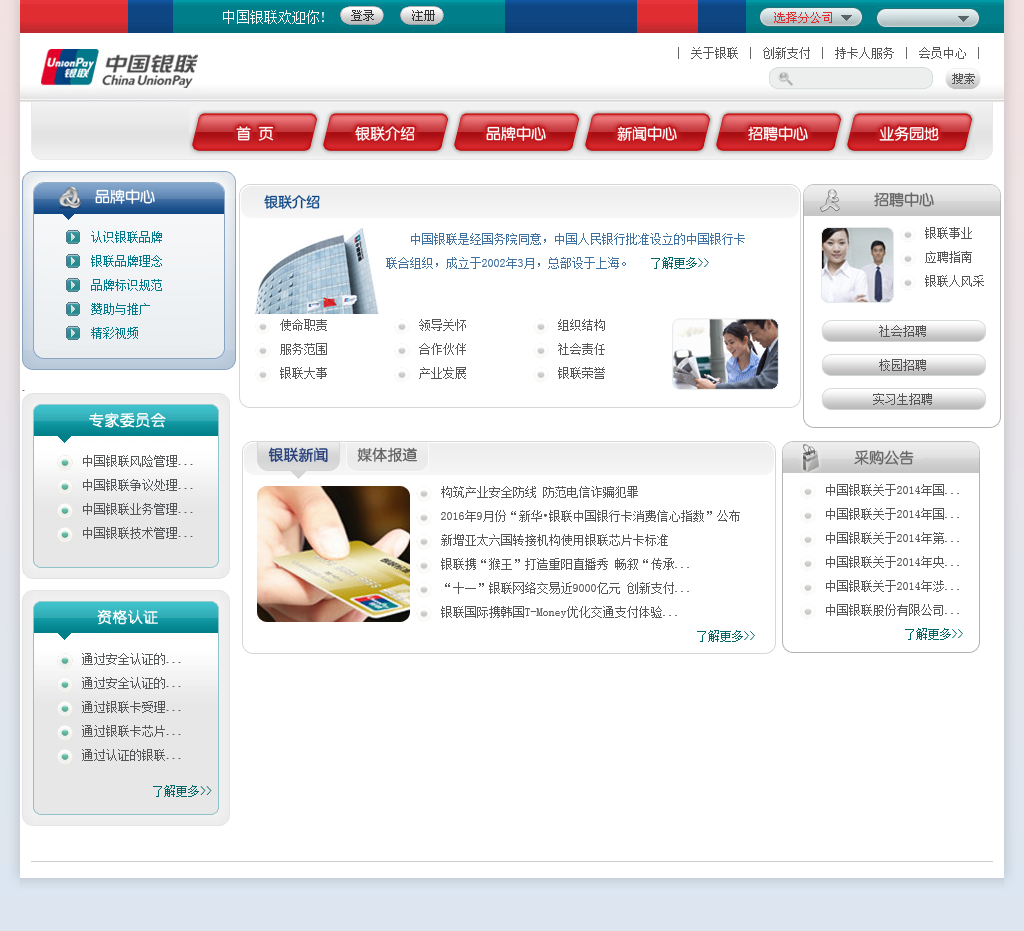
Task: Open the blank dropdown beside 选择分公司
Action: 927,18
